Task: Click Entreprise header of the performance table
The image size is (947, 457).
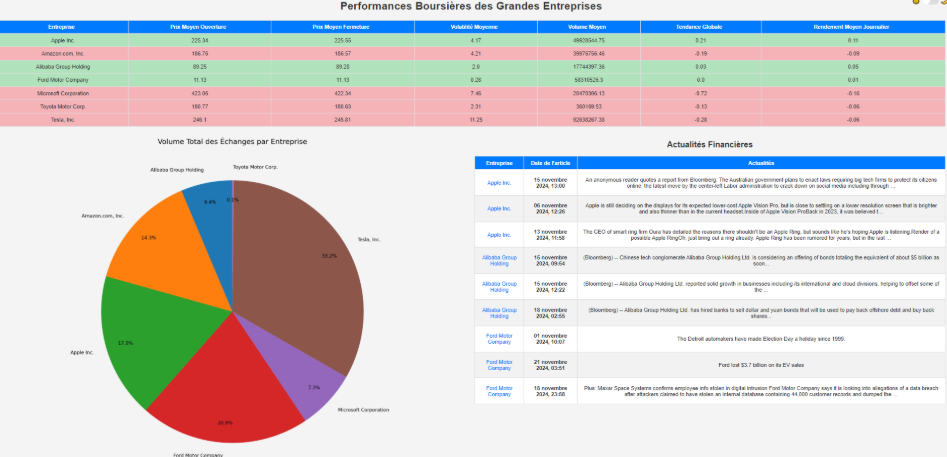Action: tap(64, 27)
